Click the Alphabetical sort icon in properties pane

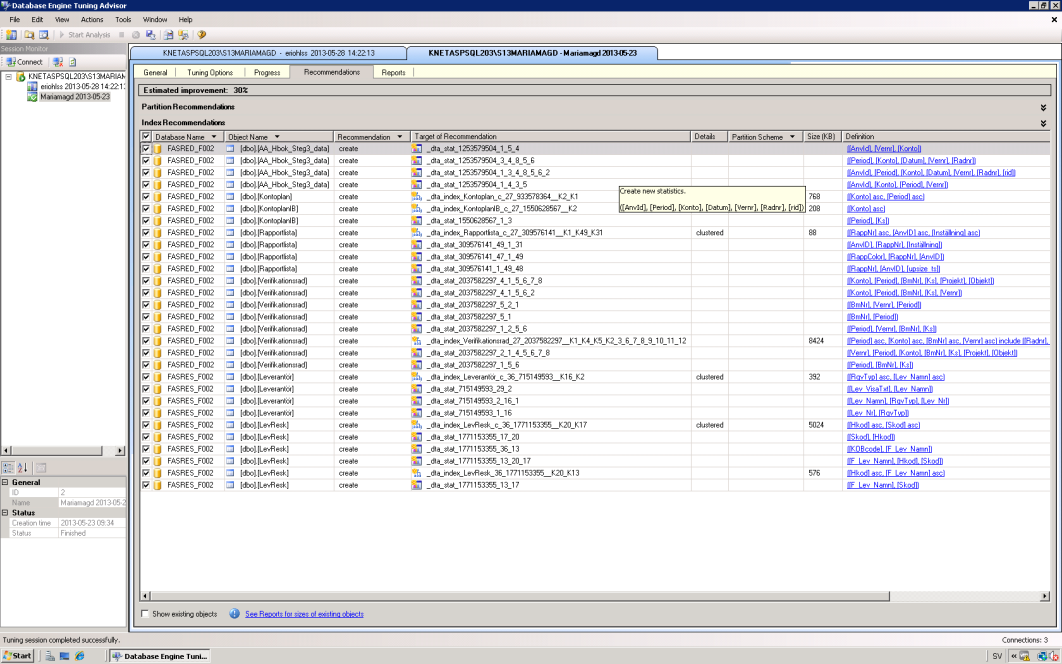pyautogui.click(x=22, y=468)
